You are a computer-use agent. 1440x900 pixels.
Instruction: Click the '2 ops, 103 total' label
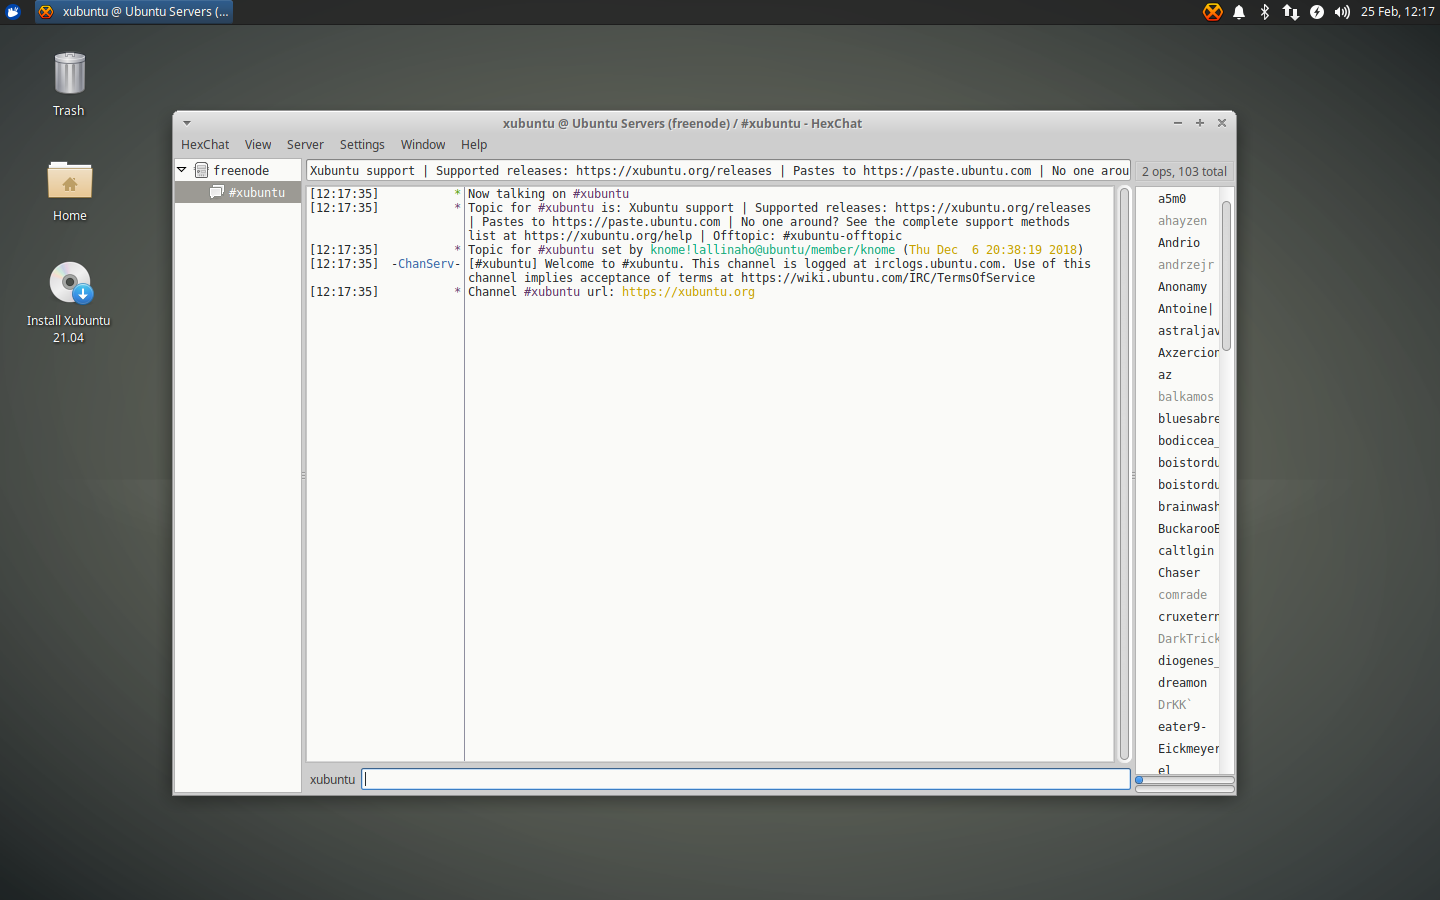point(1184,171)
